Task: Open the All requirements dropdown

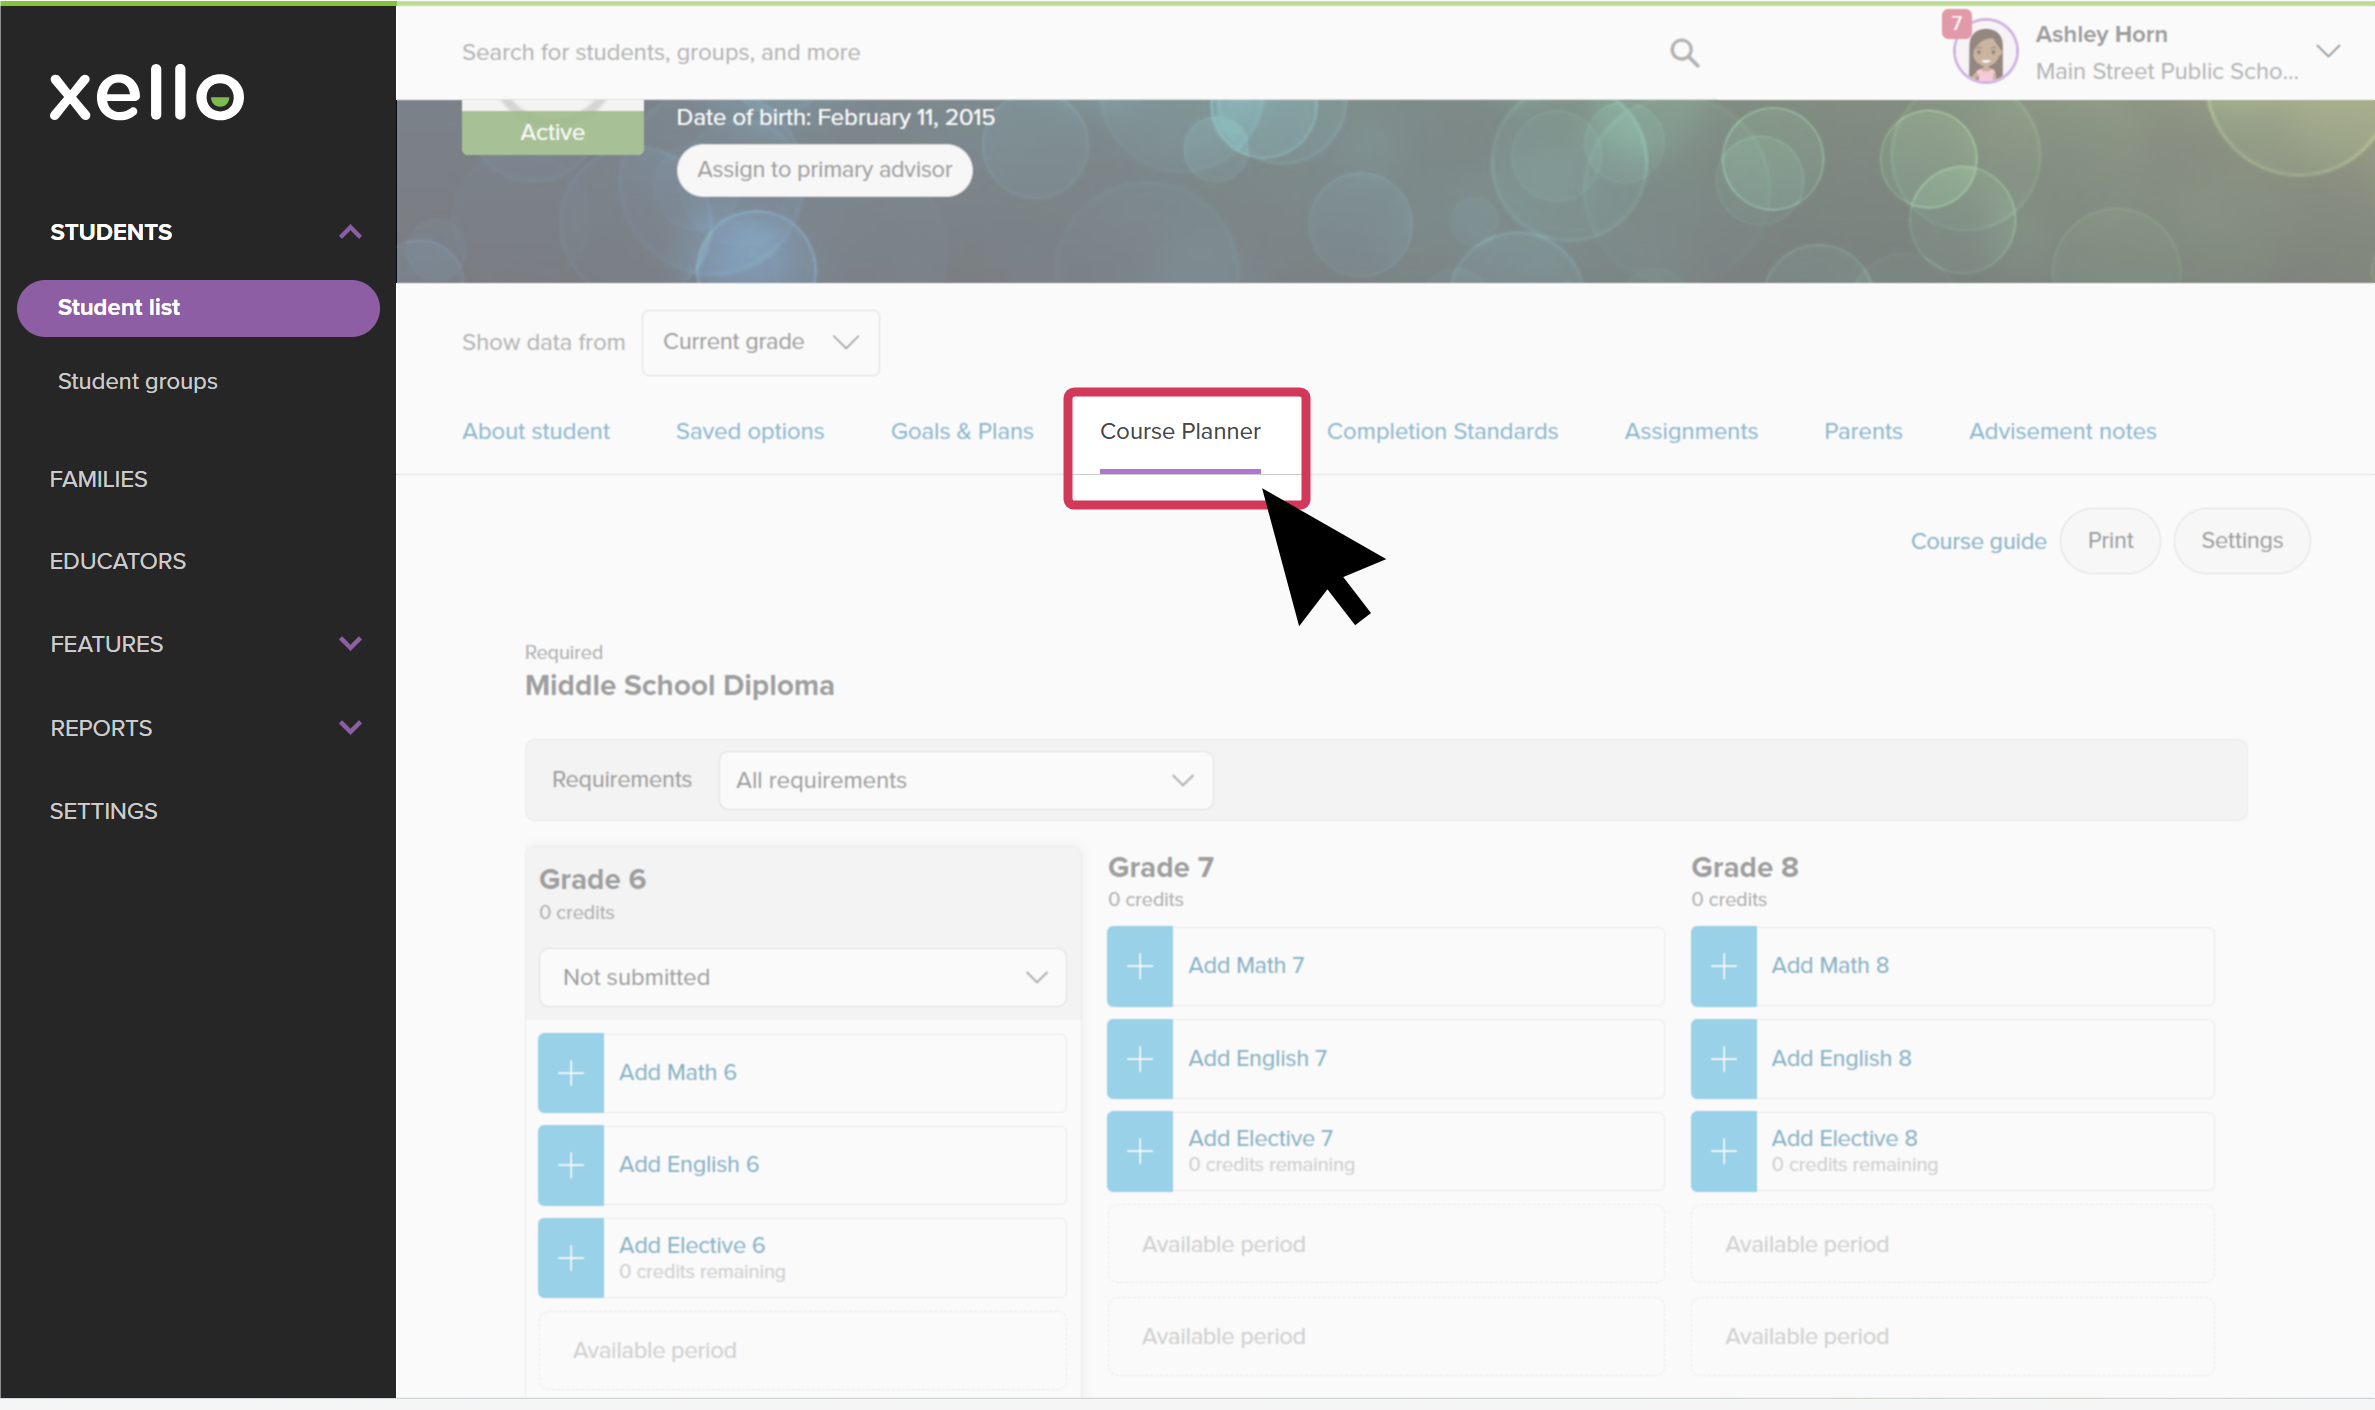Action: [x=965, y=781]
